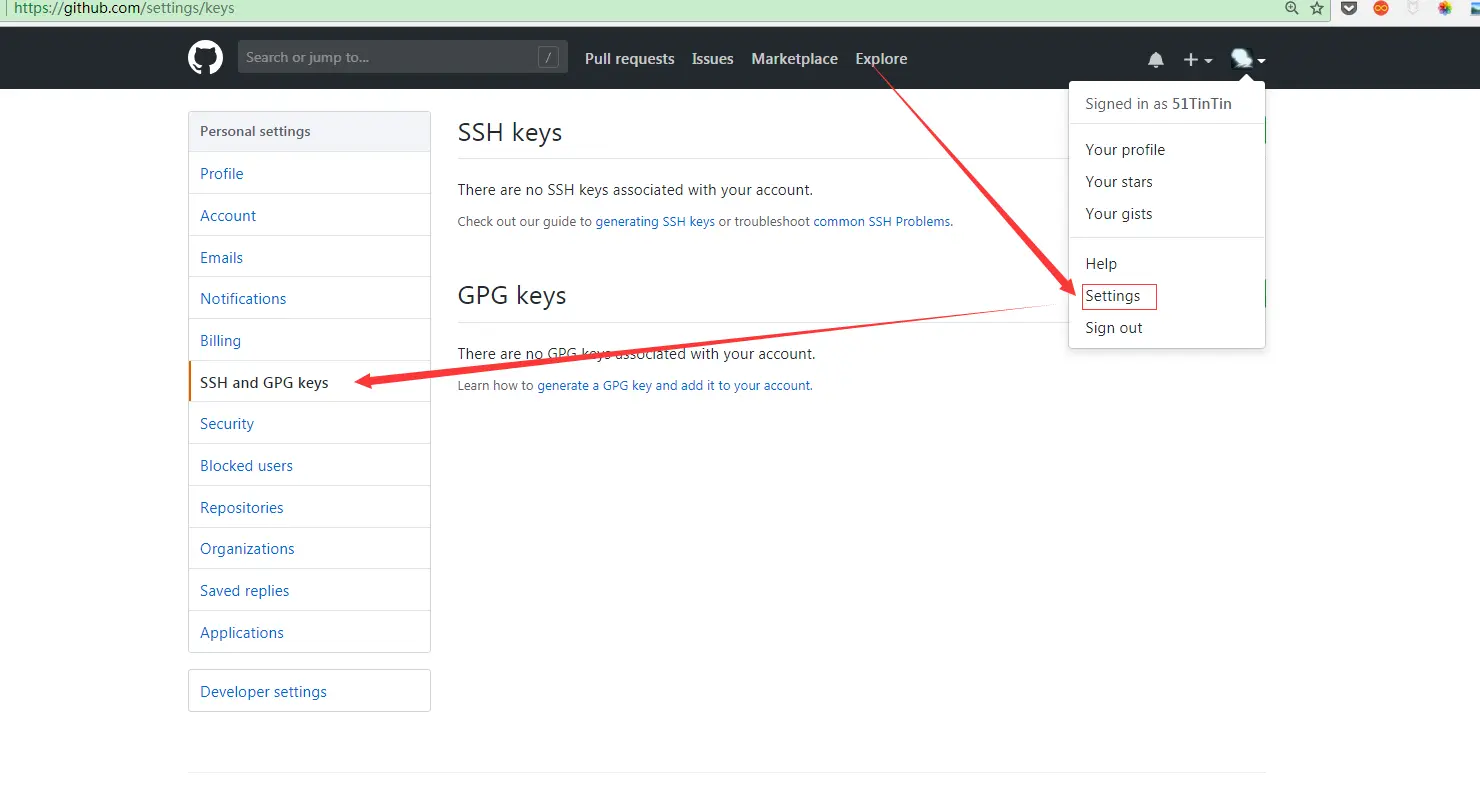The image size is (1480, 794).
Task: Select Your profile from the user menu
Action: pos(1167,150)
